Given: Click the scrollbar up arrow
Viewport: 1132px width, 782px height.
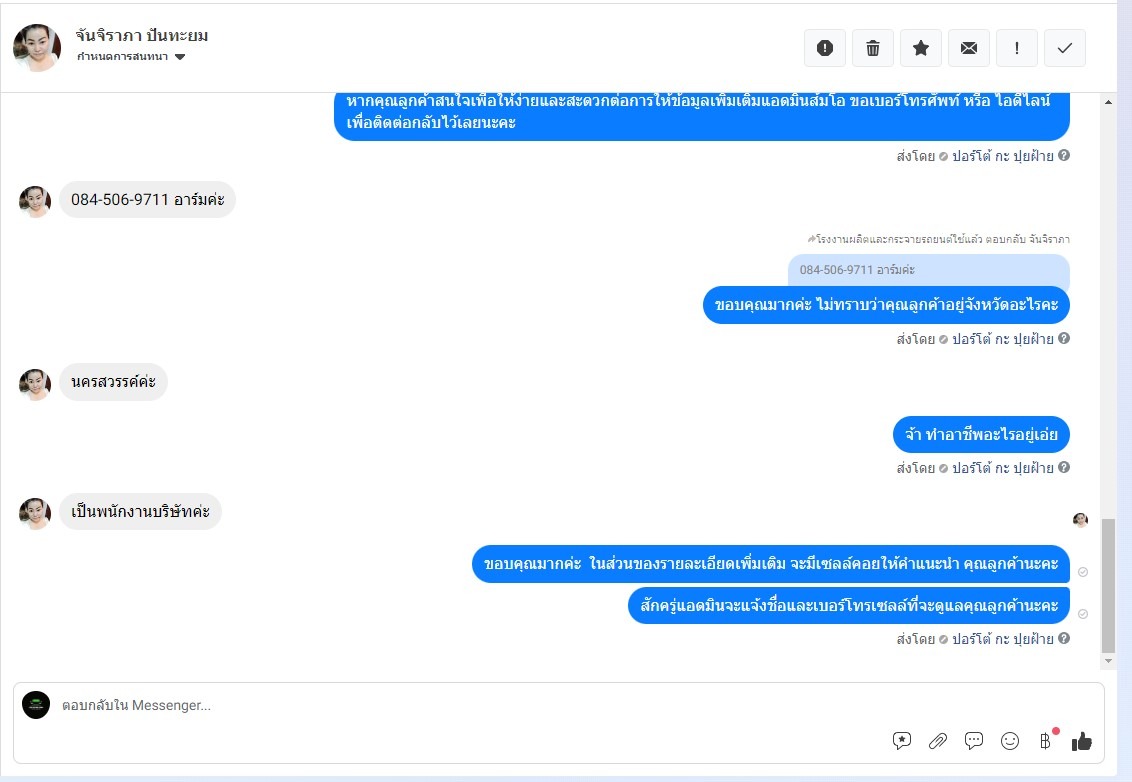Looking at the screenshot, I should [x=1108, y=103].
